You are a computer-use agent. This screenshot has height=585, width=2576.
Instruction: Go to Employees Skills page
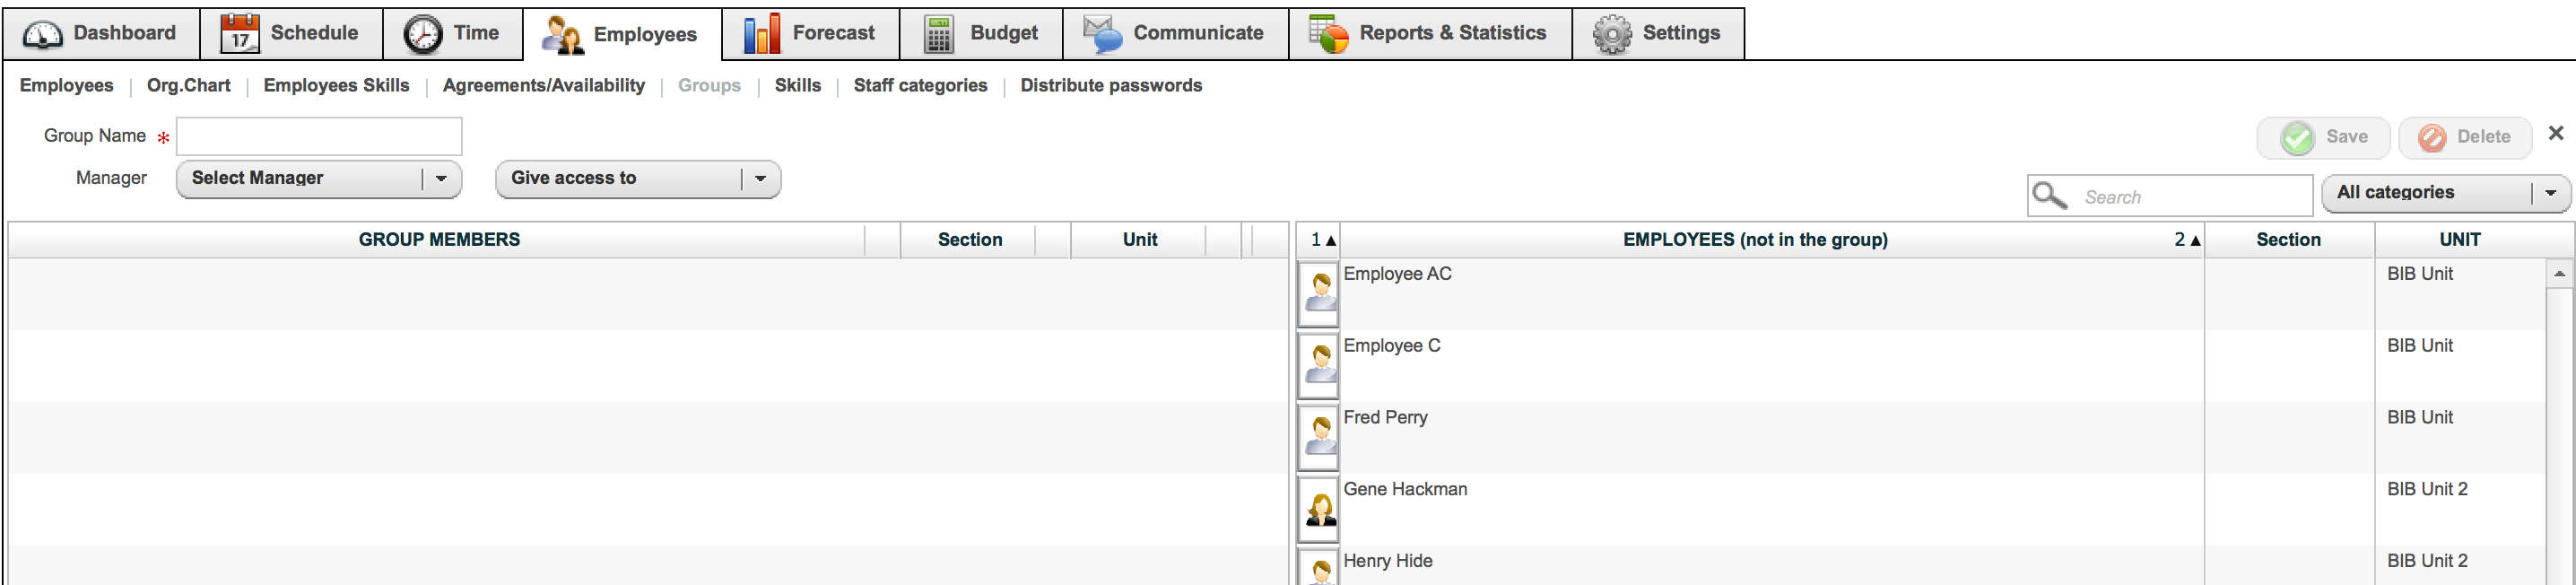click(x=336, y=86)
